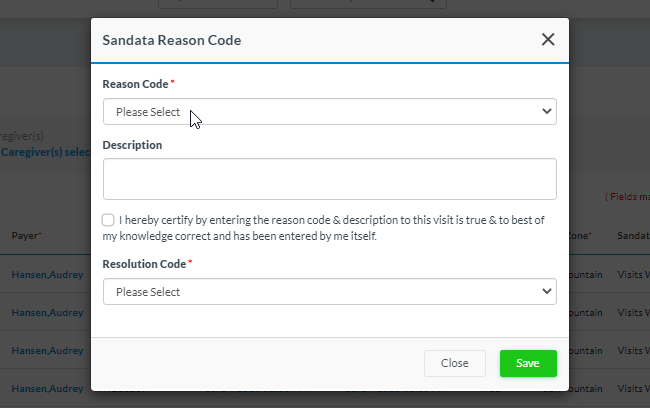
Task: Open Hansen,Audrey in the last visible row
Action: (x=47, y=388)
